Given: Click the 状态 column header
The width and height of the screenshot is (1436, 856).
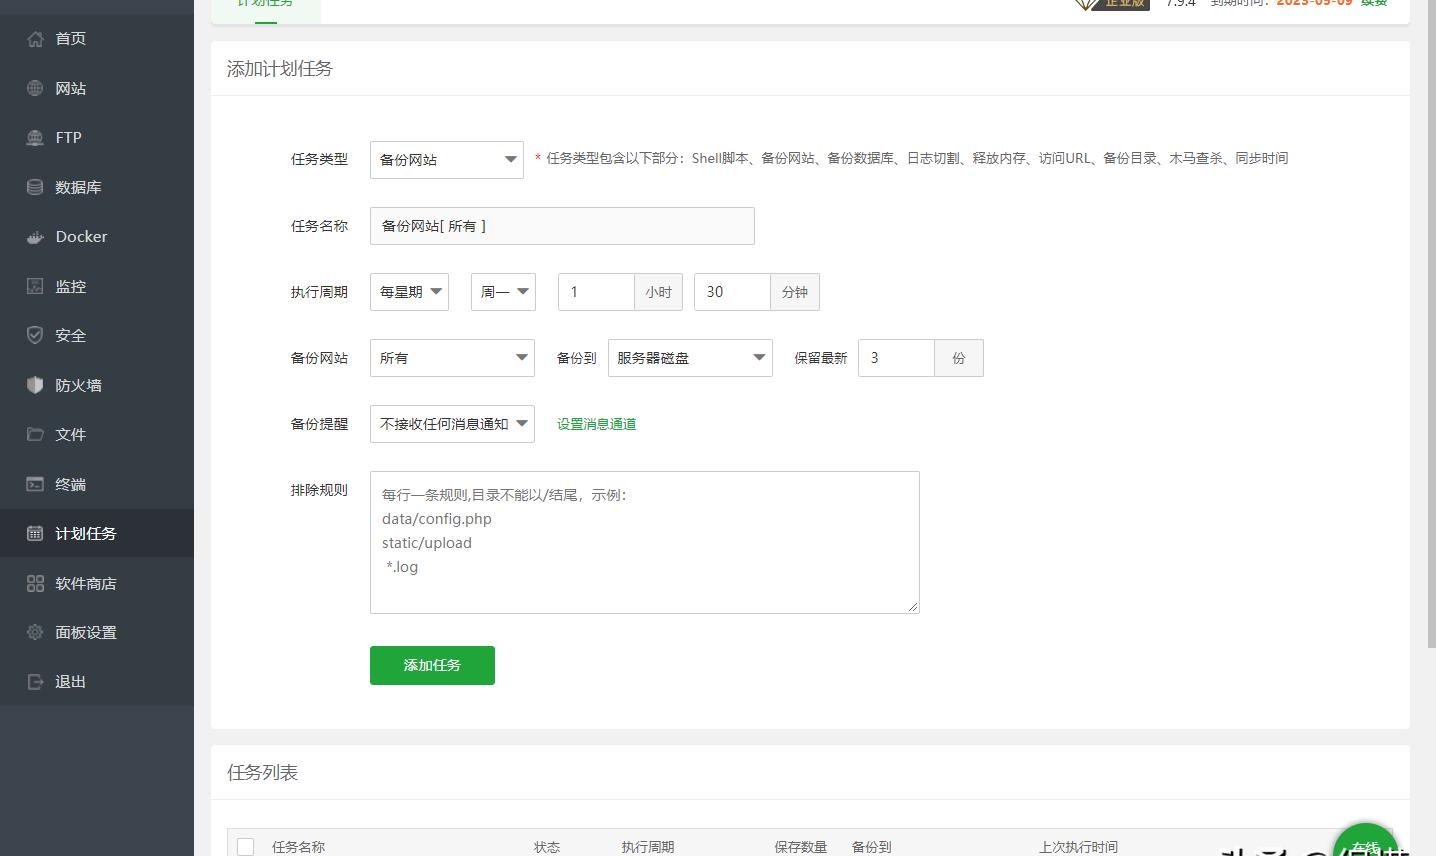Looking at the screenshot, I should point(547,847).
